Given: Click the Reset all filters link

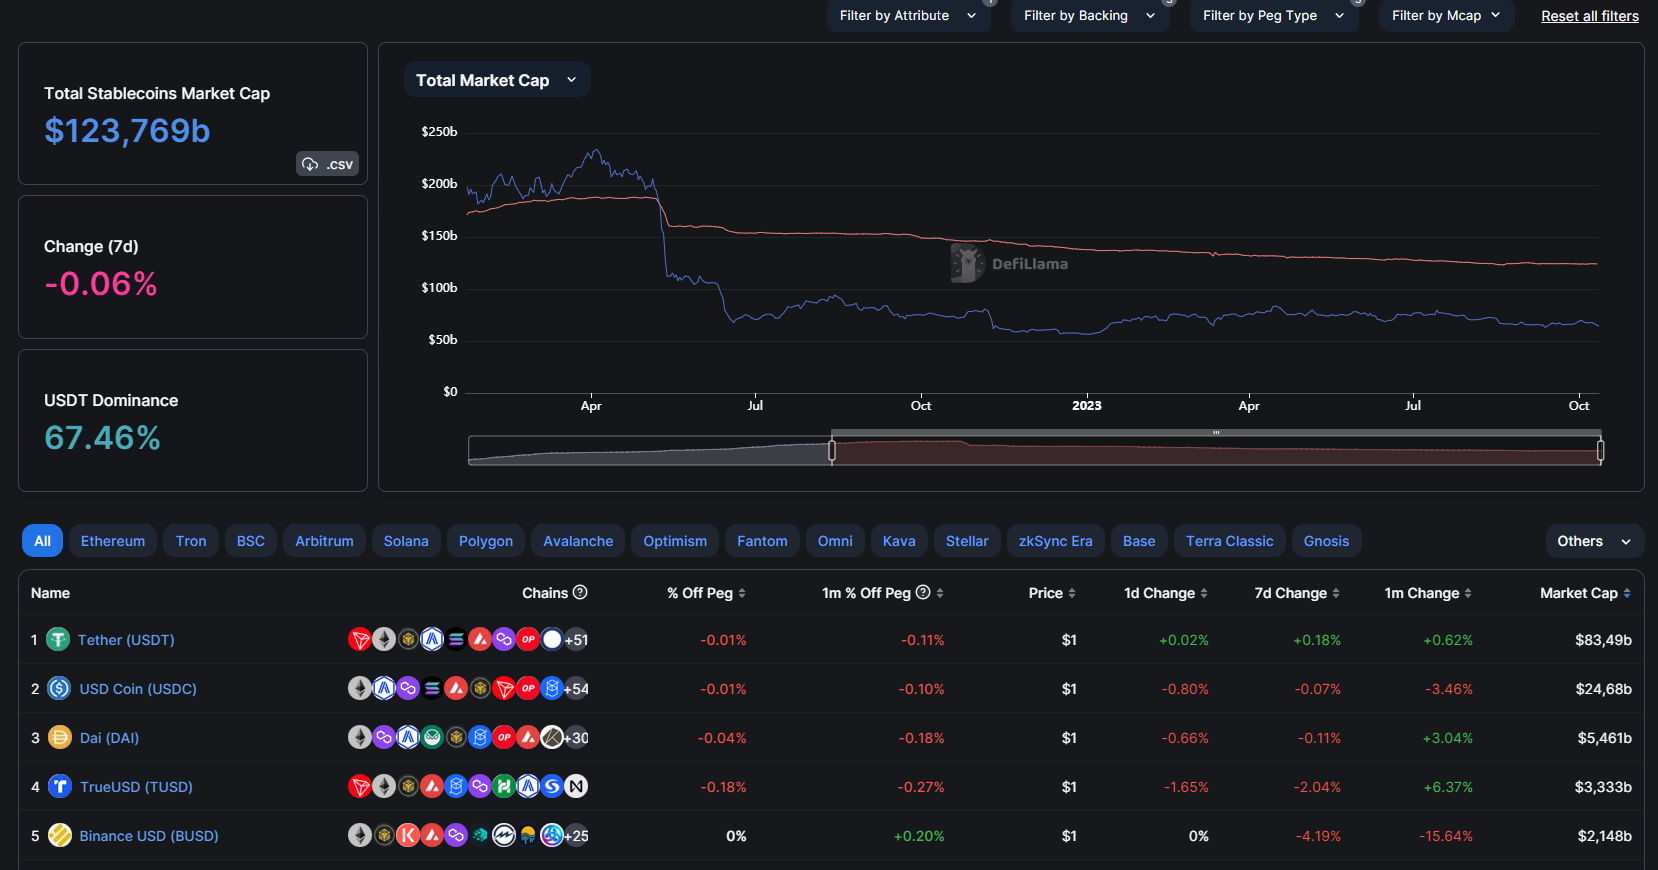Looking at the screenshot, I should 1590,16.
